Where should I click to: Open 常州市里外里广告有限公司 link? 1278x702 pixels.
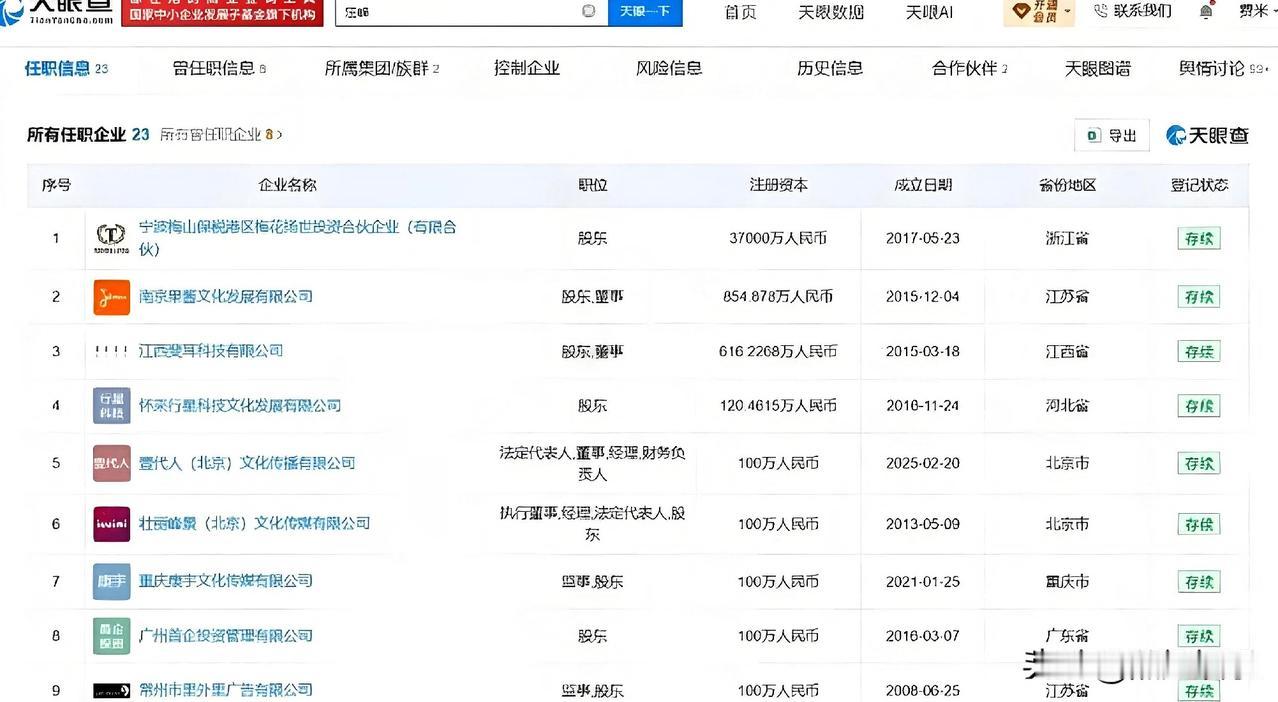tap(226, 689)
